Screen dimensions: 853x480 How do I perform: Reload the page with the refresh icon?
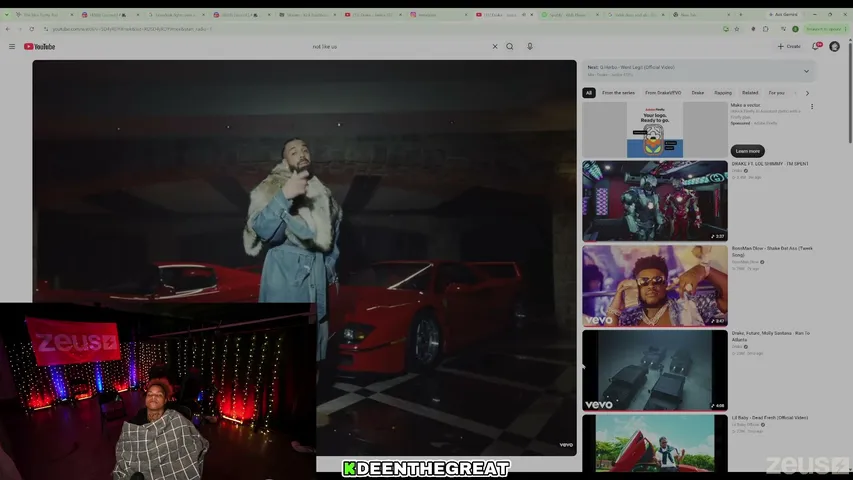pyautogui.click(x=32, y=29)
